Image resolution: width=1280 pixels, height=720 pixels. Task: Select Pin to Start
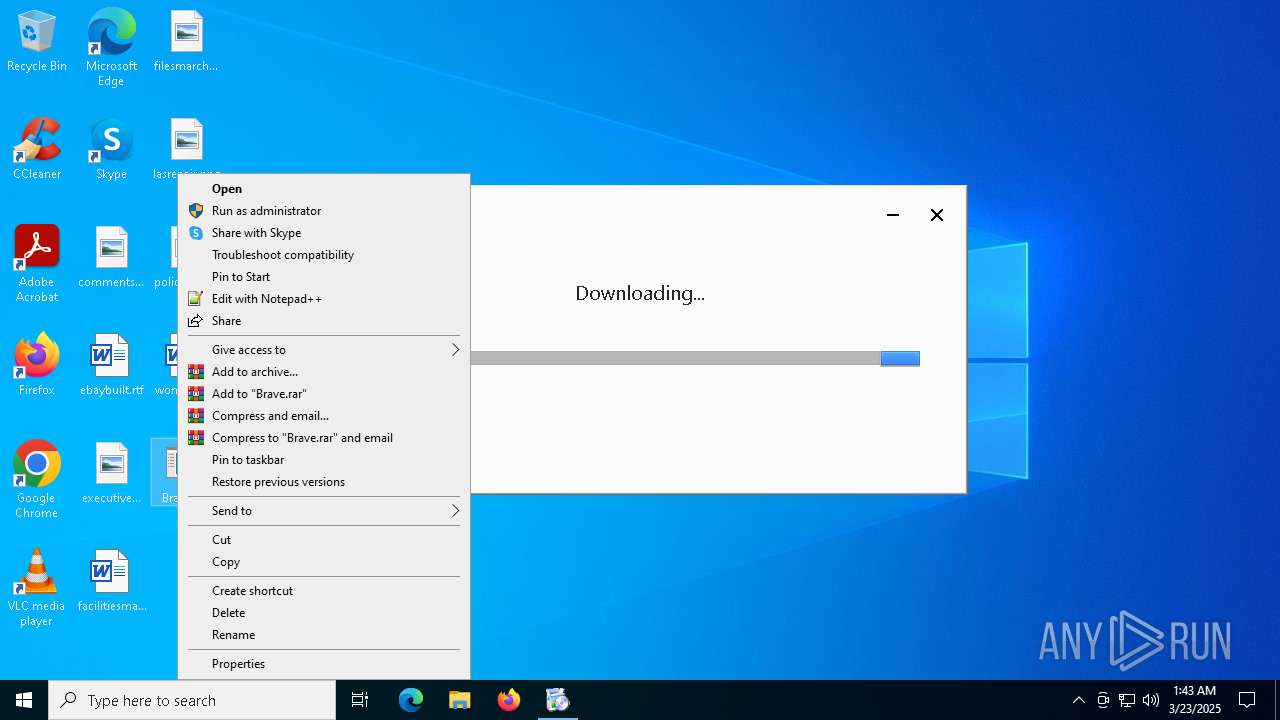(x=324, y=277)
